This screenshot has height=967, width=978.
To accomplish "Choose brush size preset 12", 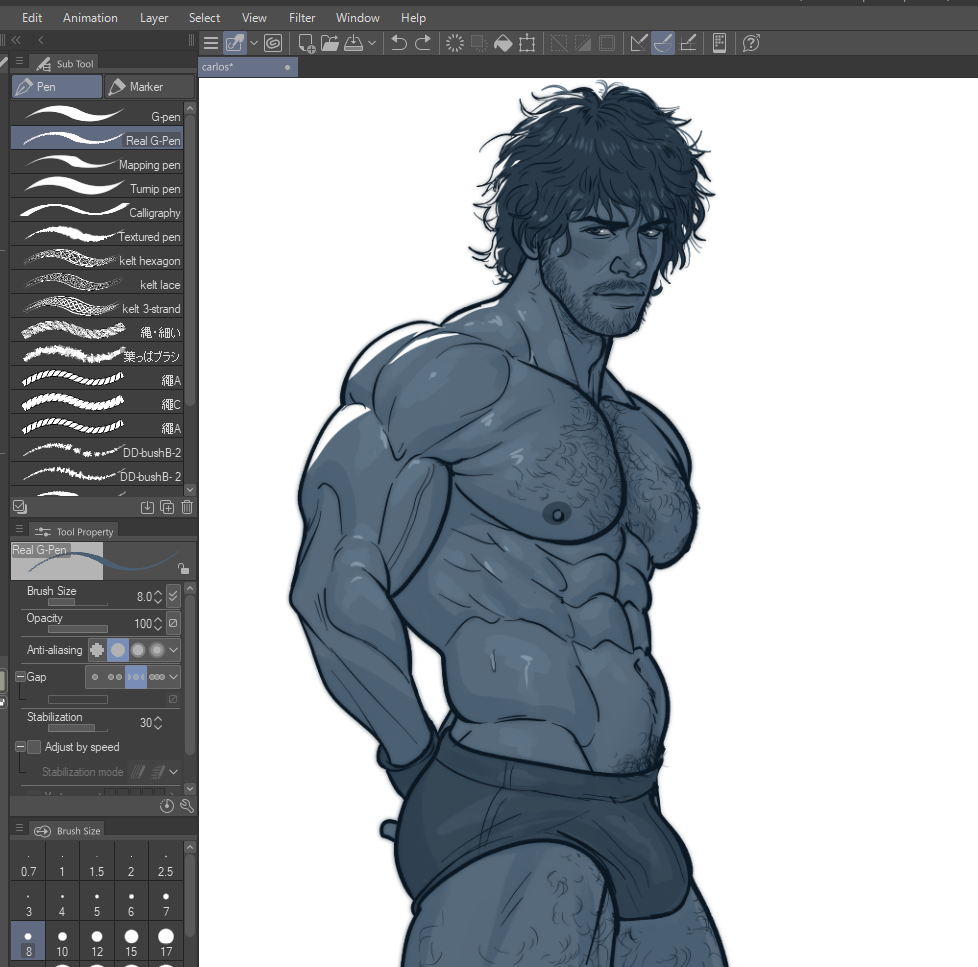I will [x=97, y=942].
